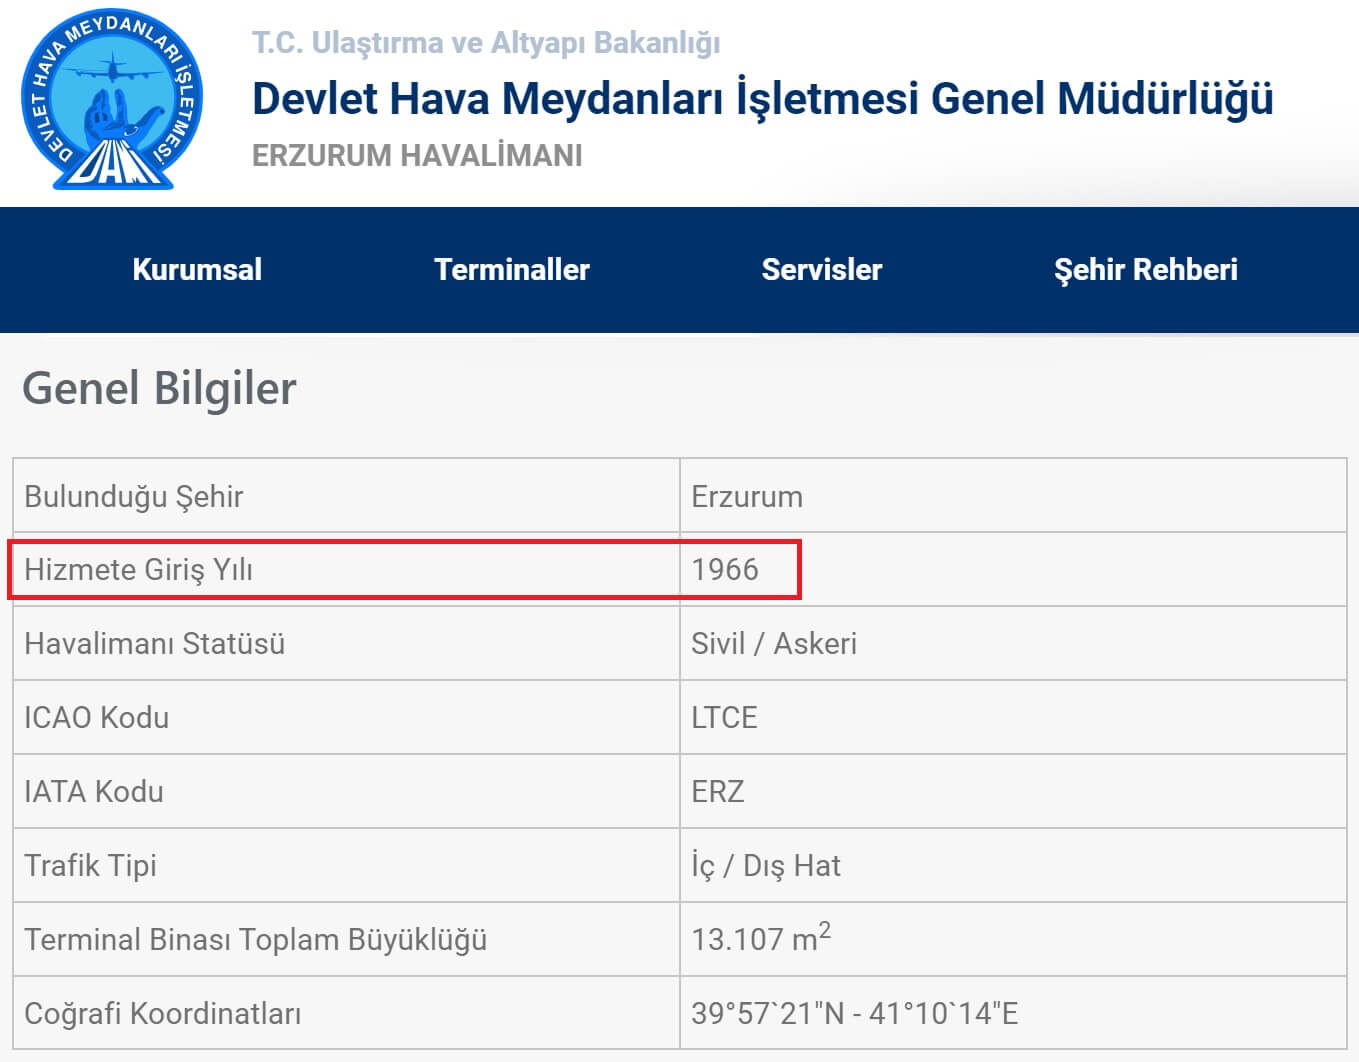Click the Hizmete Giriş Yılı label
The height and width of the screenshot is (1062, 1359).
pos(138,569)
